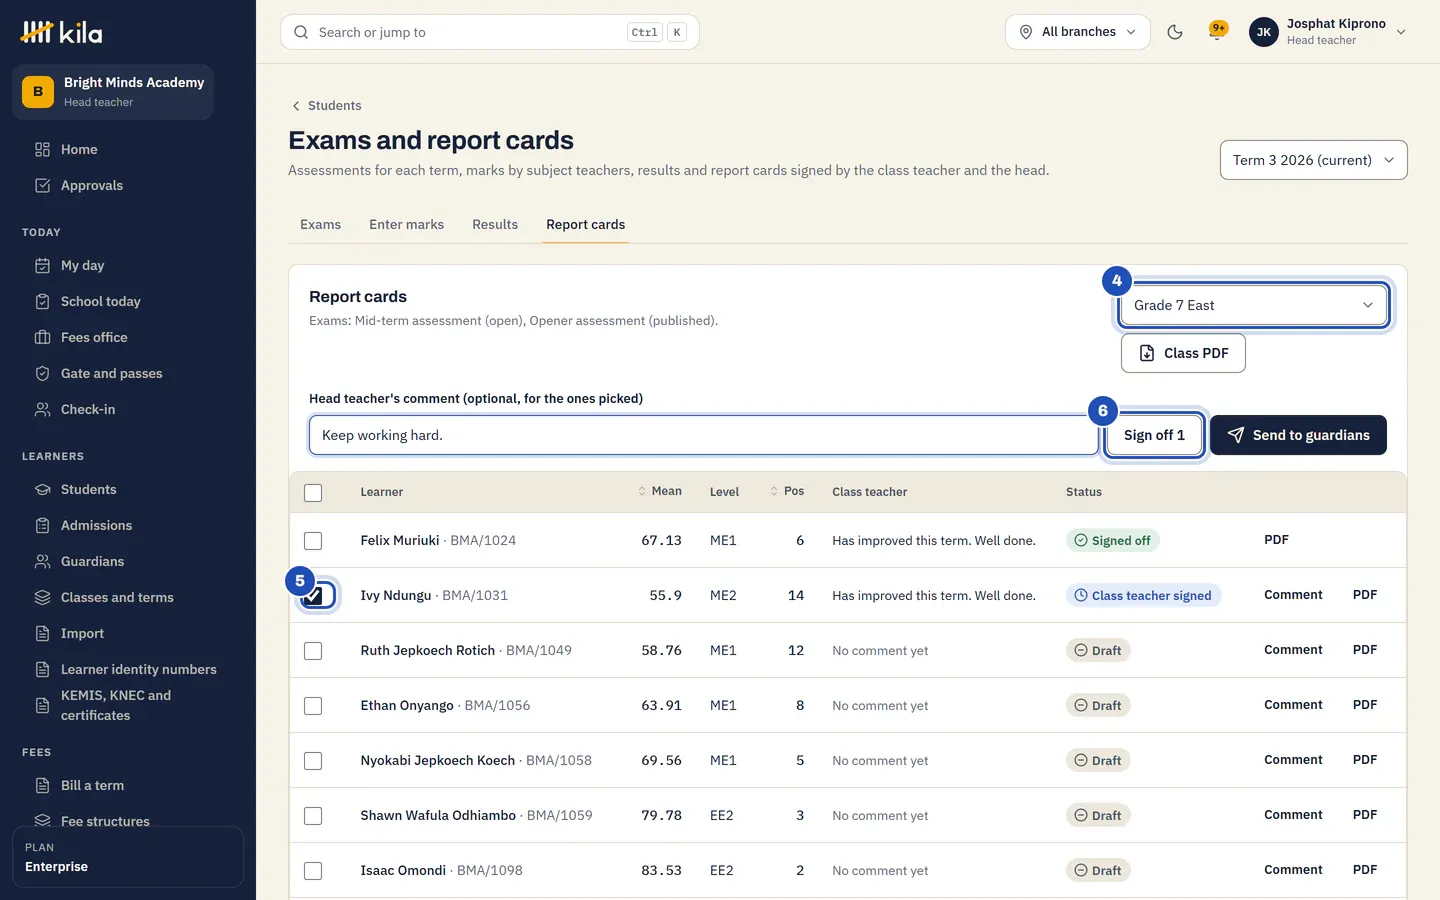
Task: Open Learner identity numbers
Action: point(139,670)
